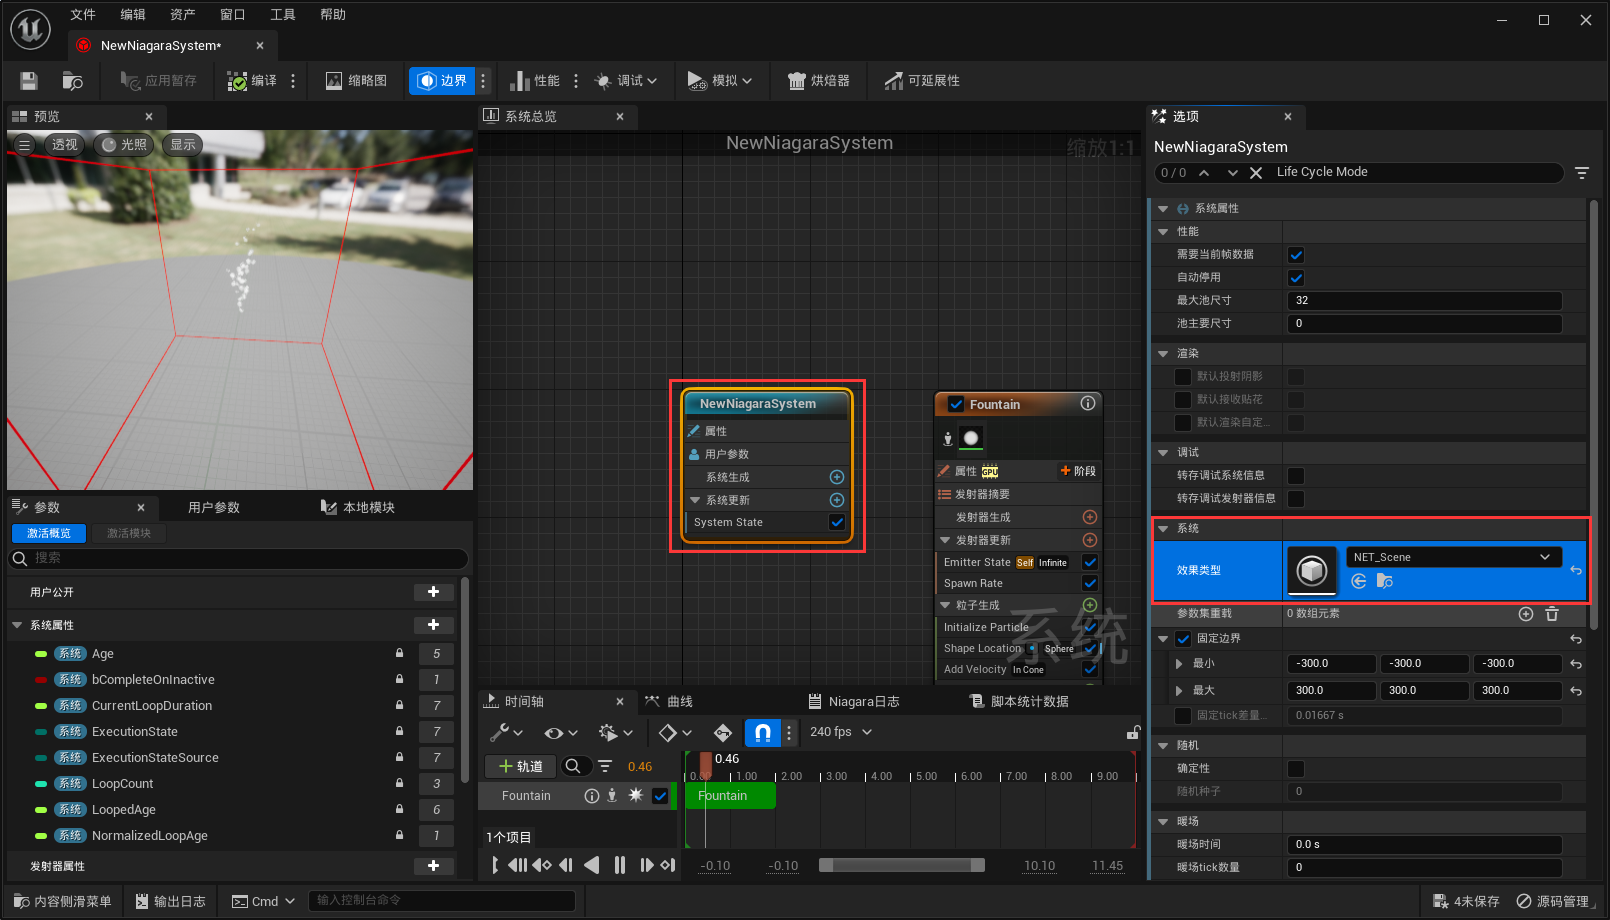Open the 240 fps frame rate dropdown
1610x920 pixels.
pyautogui.click(x=841, y=732)
